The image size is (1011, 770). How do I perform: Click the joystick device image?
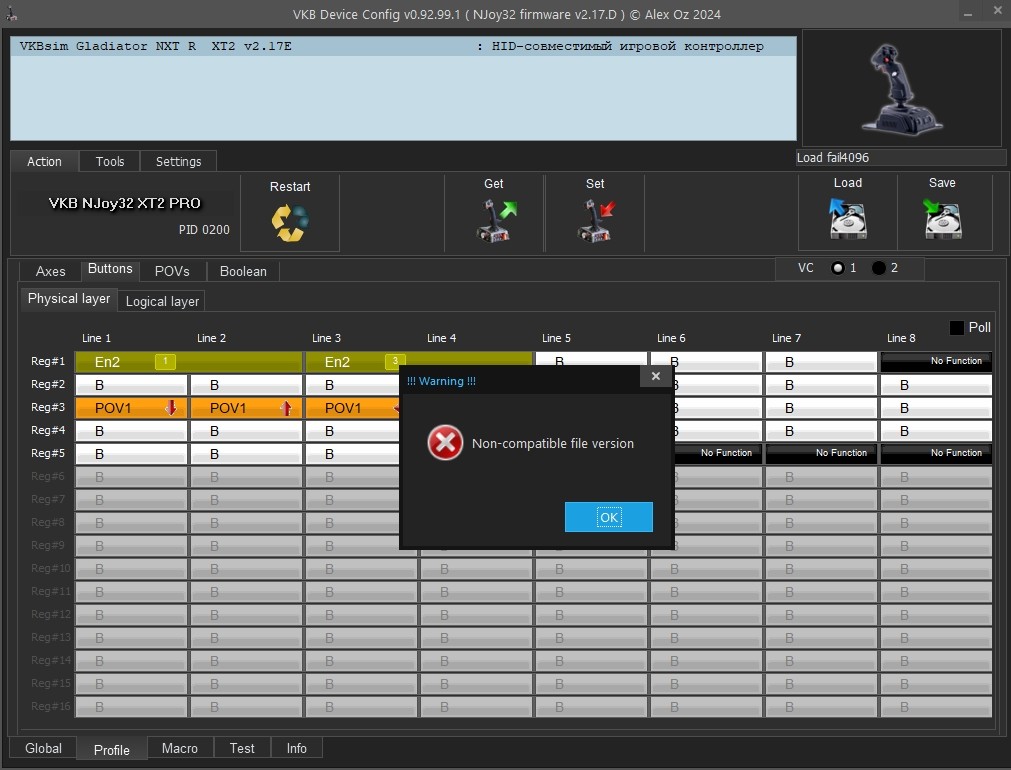tap(901, 88)
